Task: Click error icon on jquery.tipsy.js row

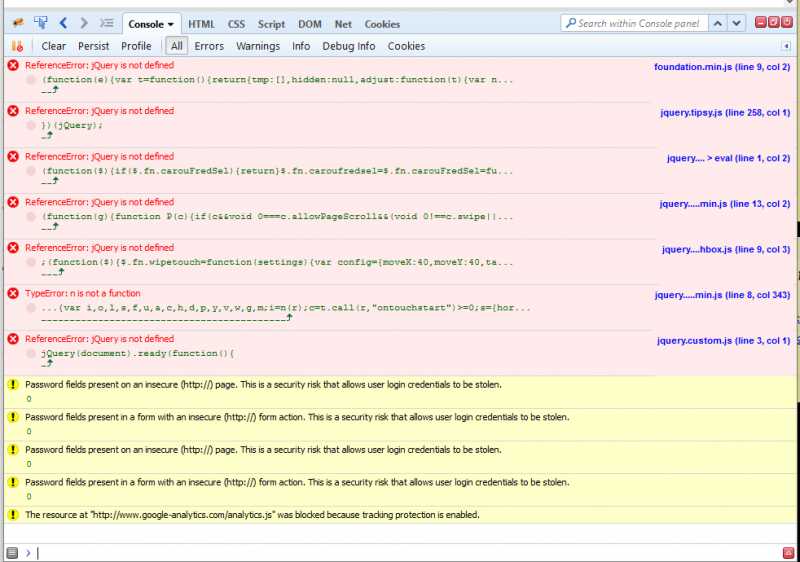Action: pyautogui.click(x=13, y=111)
